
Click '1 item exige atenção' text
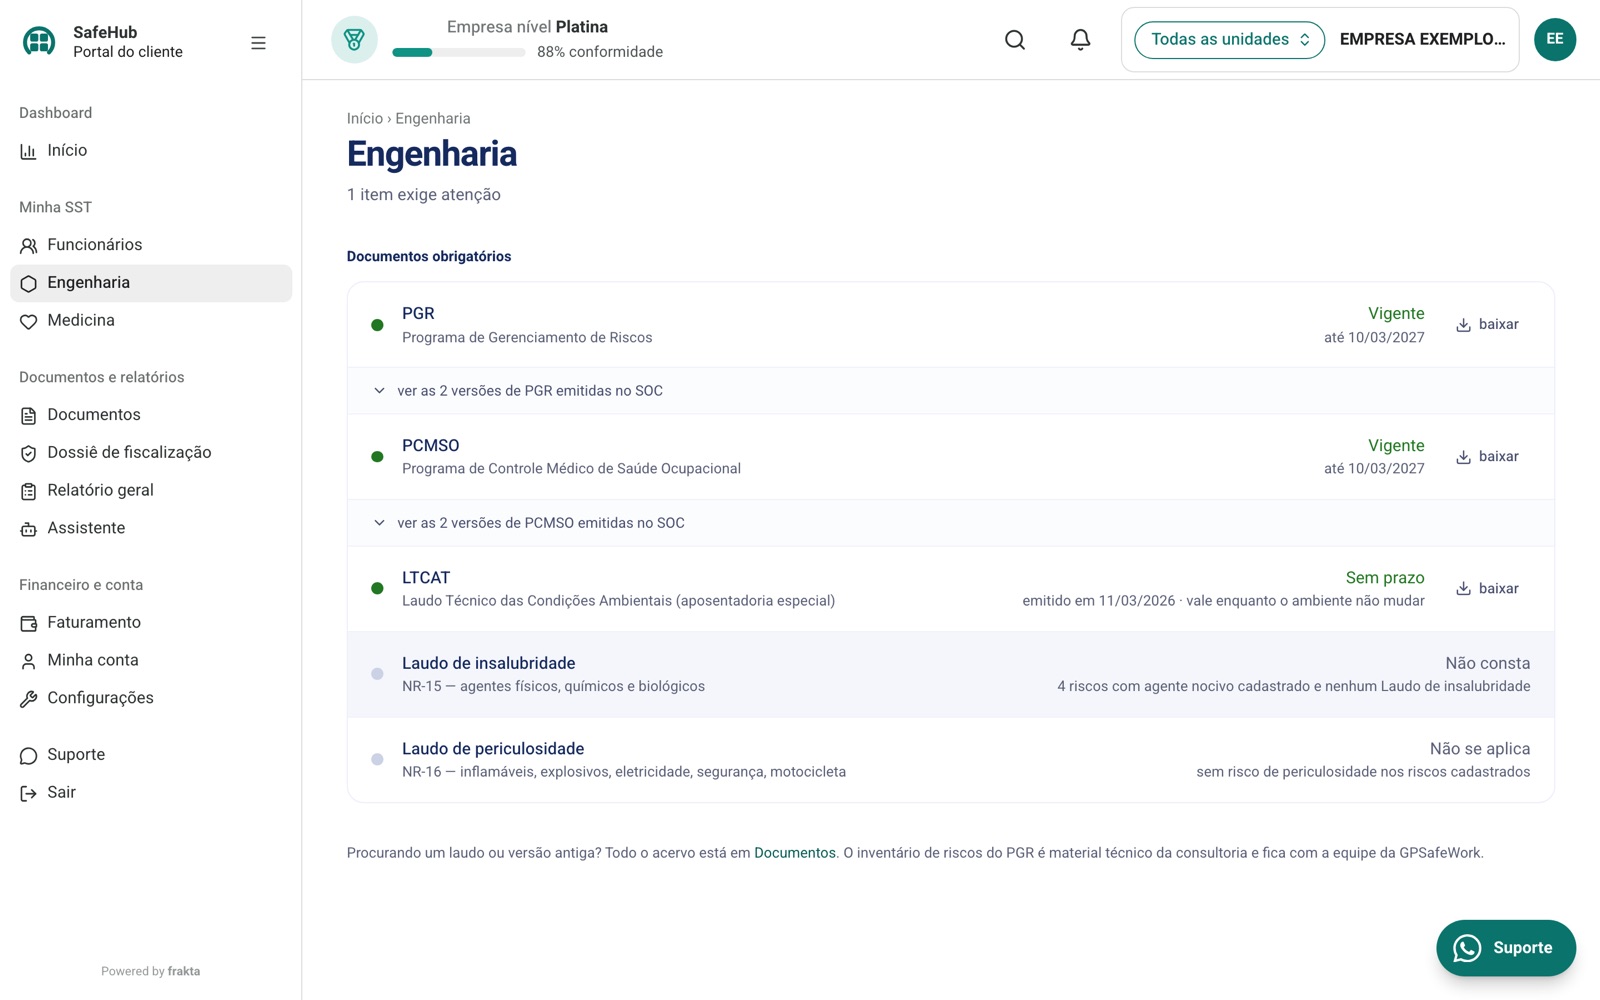click(x=424, y=195)
